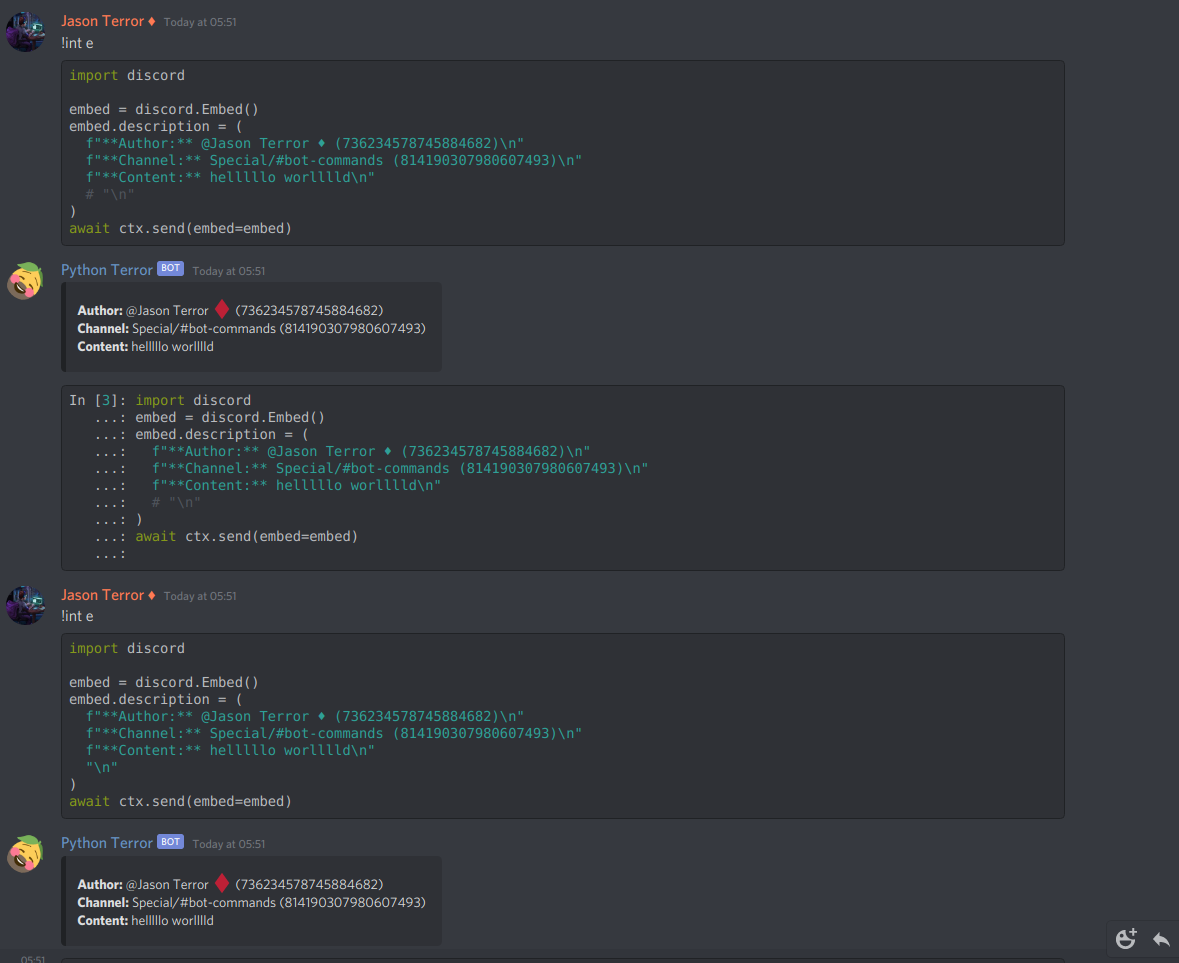
Task: Click timestamp 'Today at 05:51' of the first Python Terror reply
Action: coord(229,271)
